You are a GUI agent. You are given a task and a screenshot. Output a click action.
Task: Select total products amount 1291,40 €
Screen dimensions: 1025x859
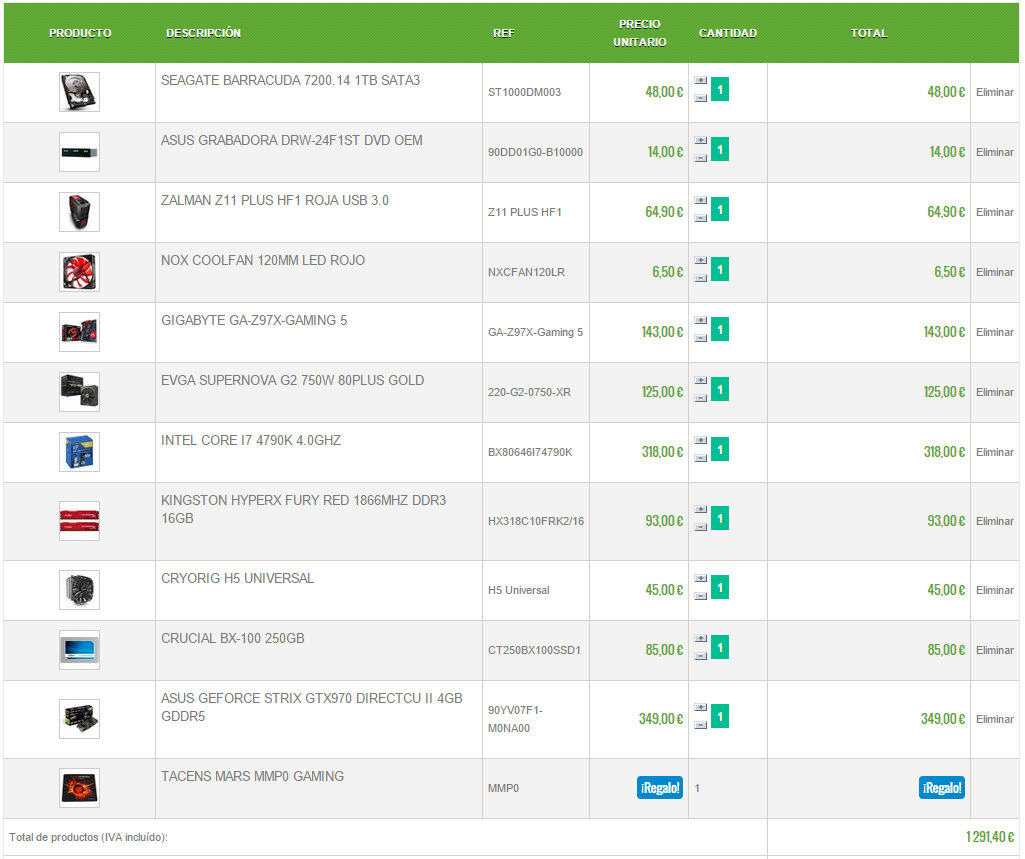(990, 837)
